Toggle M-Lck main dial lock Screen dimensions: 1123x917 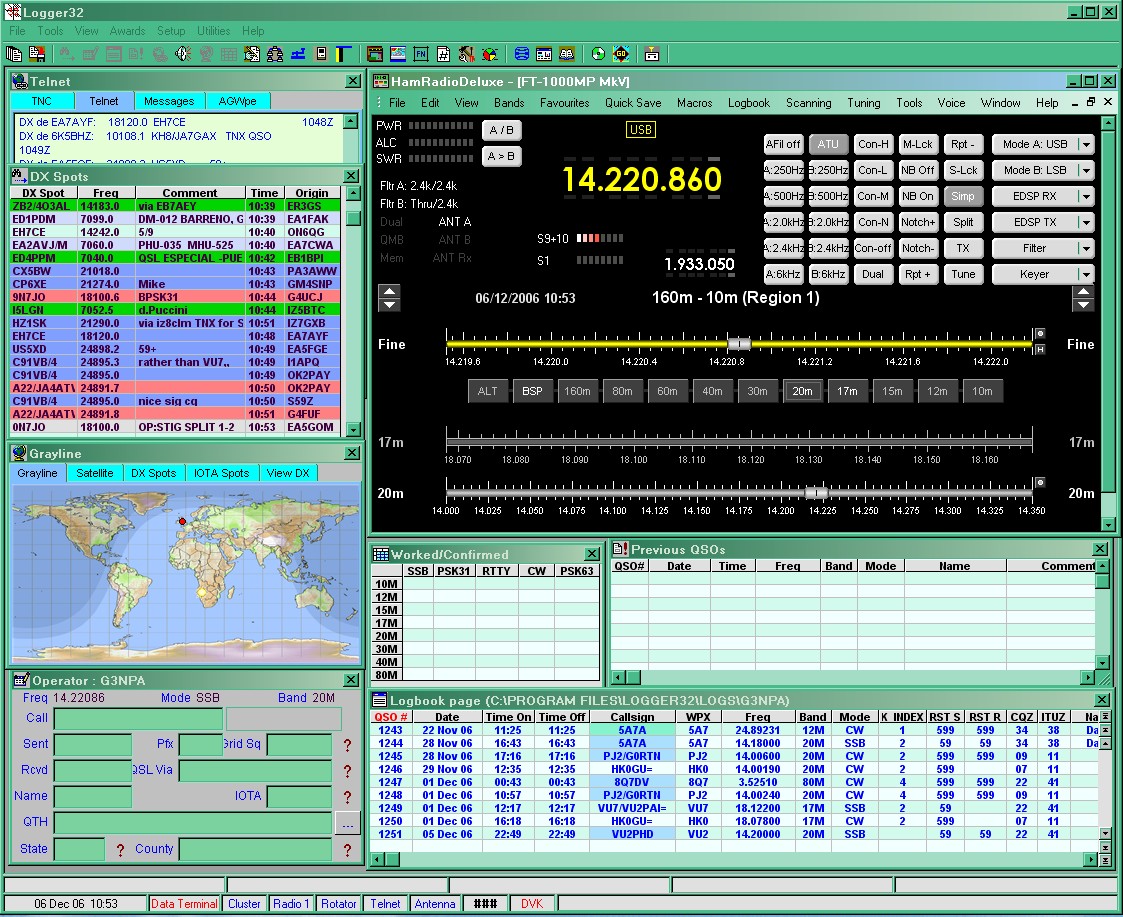(x=917, y=144)
